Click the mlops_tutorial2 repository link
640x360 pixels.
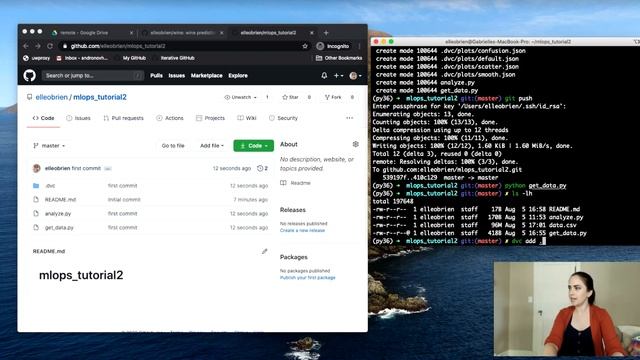pos(100,97)
